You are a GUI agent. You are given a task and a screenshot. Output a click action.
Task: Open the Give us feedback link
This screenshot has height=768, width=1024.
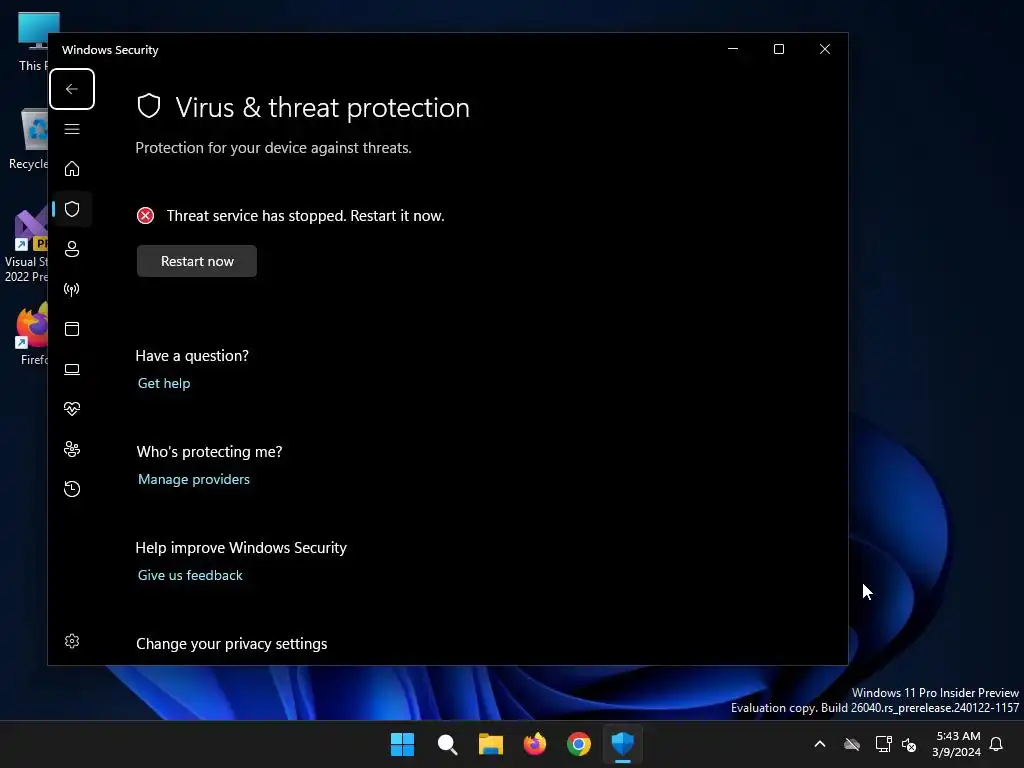[x=190, y=575]
